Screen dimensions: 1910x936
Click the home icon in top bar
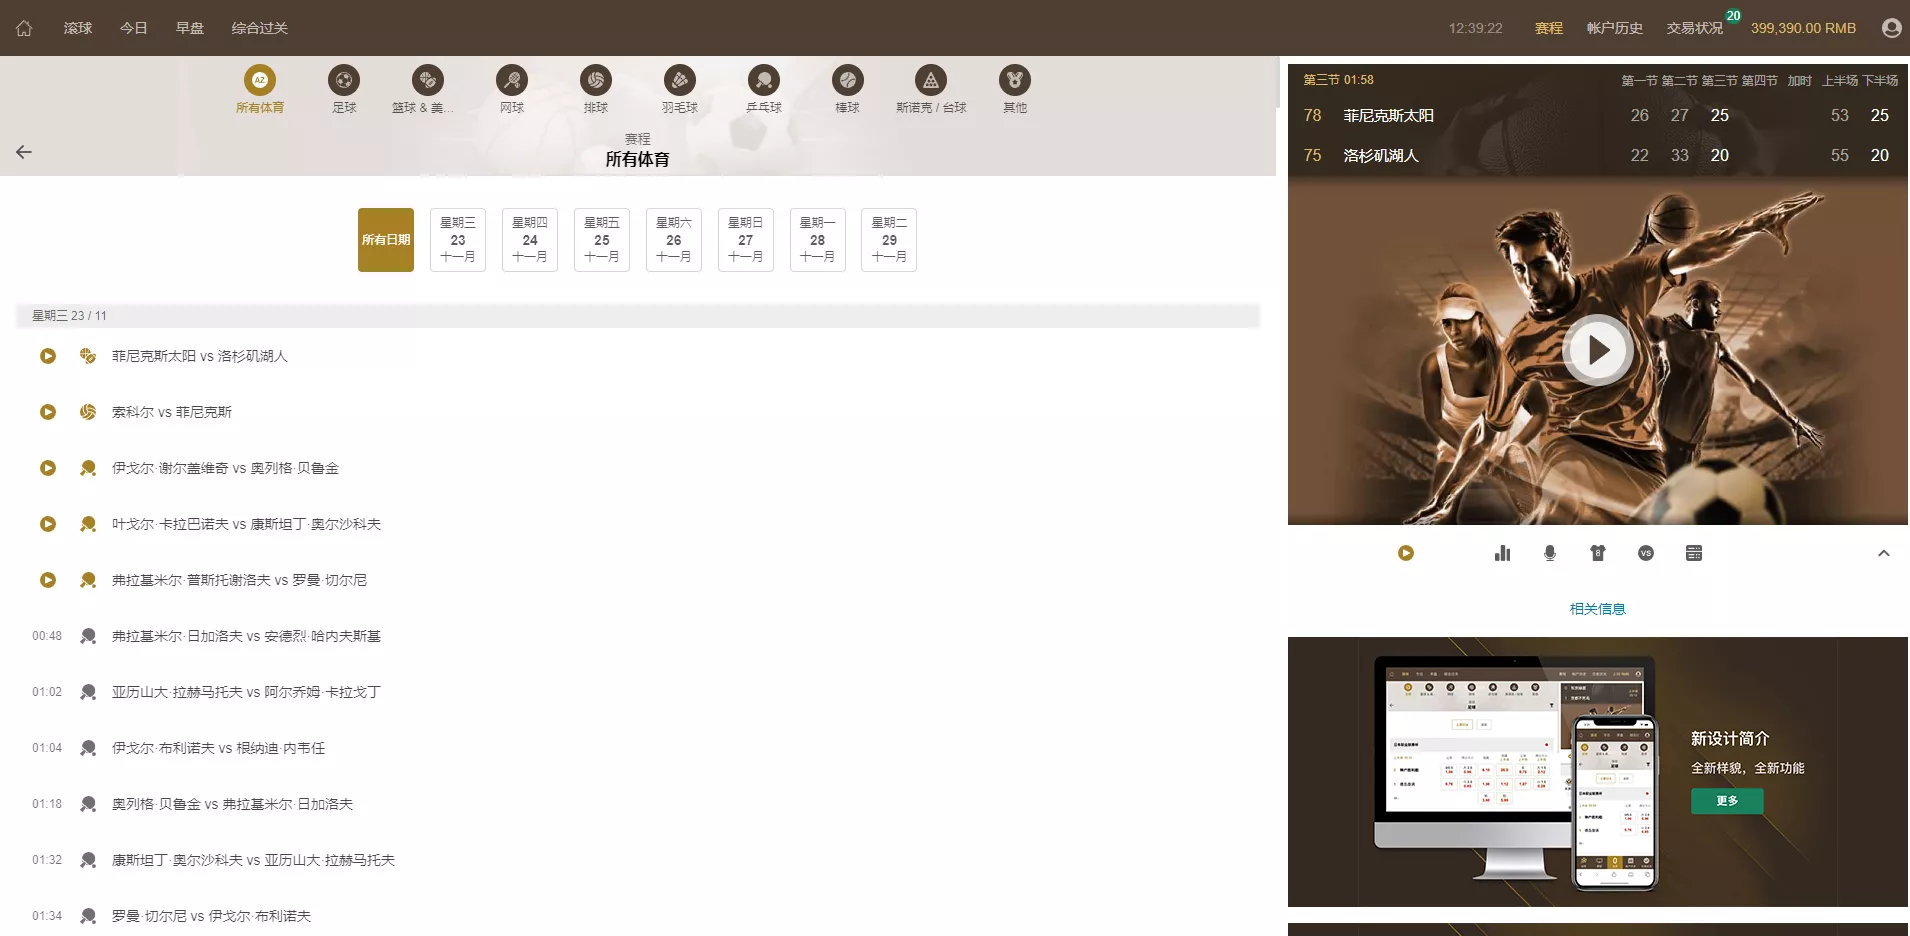pyautogui.click(x=24, y=28)
